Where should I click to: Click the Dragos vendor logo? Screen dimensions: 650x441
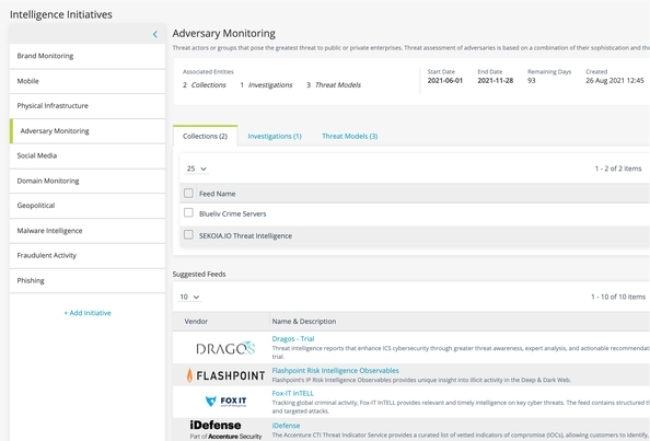pyautogui.click(x=225, y=348)
